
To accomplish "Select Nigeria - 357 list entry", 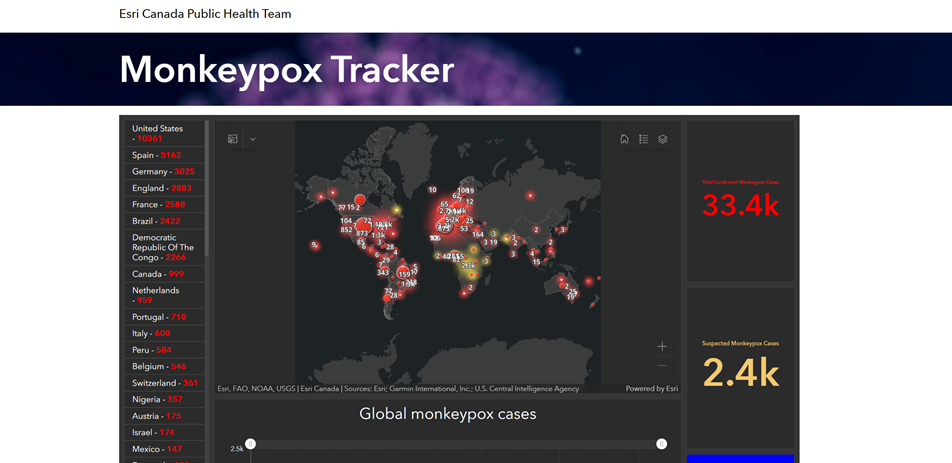I will [x=165, y=399].
